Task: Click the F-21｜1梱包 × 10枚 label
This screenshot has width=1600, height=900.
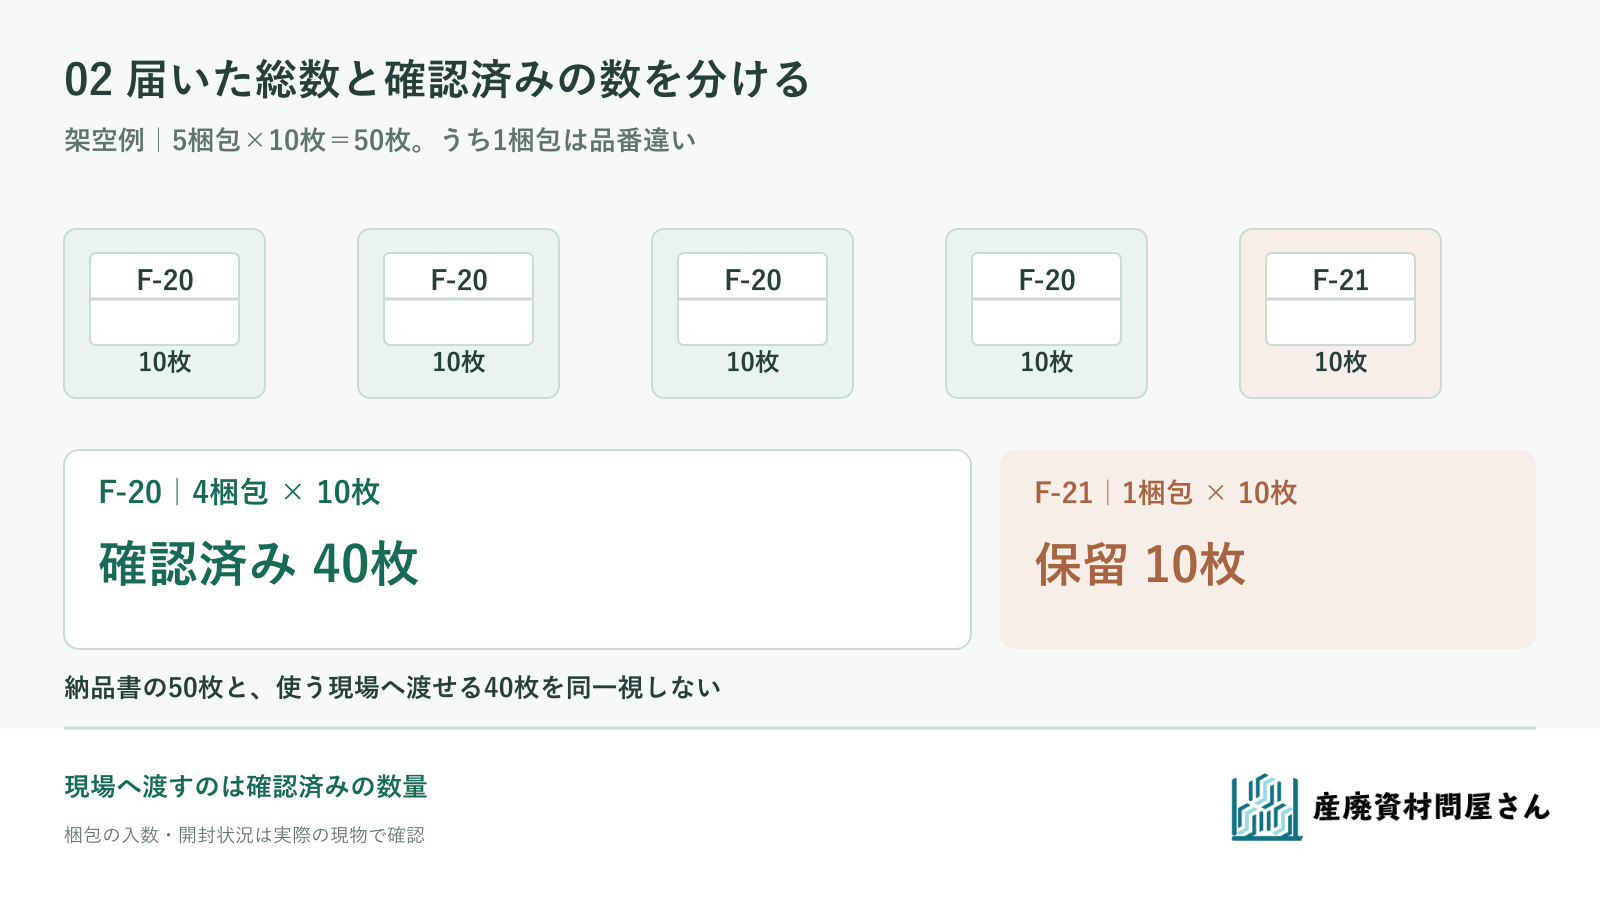Action: click(1166, 493)
